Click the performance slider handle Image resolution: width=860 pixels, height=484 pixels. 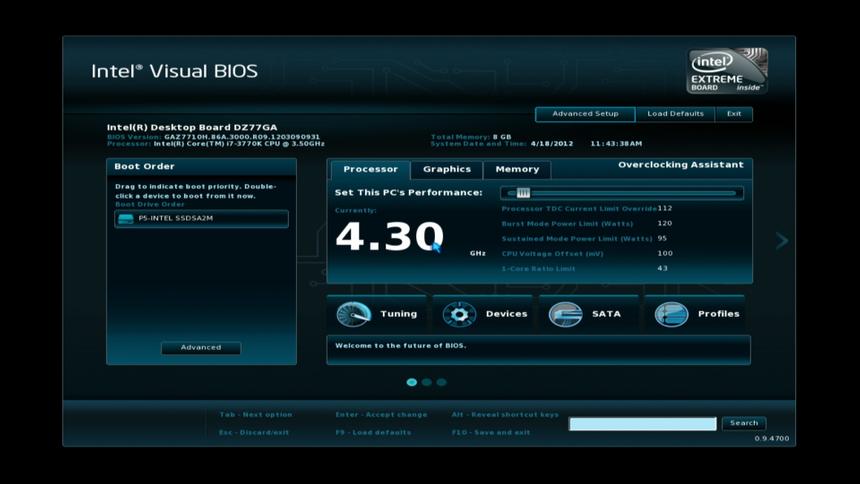point(523,193)
